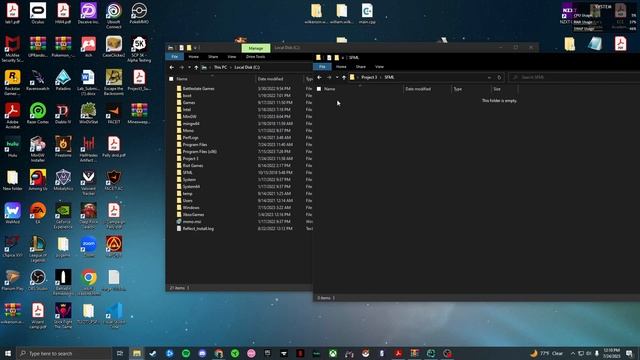Open the Zoom desktop shortcut
This screenshot has width=640, height=360.
(89, 247)
